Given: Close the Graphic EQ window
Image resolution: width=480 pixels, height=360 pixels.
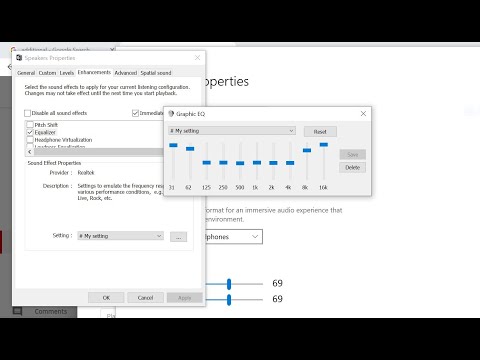Looking at the screenshot, I should point(363,114).
